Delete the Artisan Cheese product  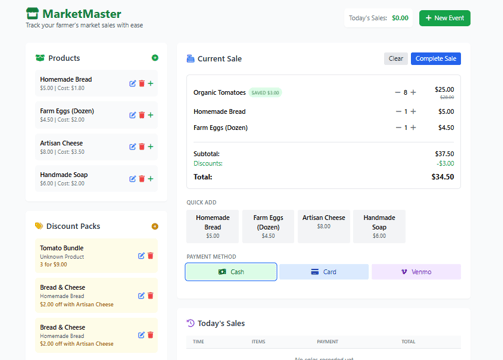(x=142, y=147)
